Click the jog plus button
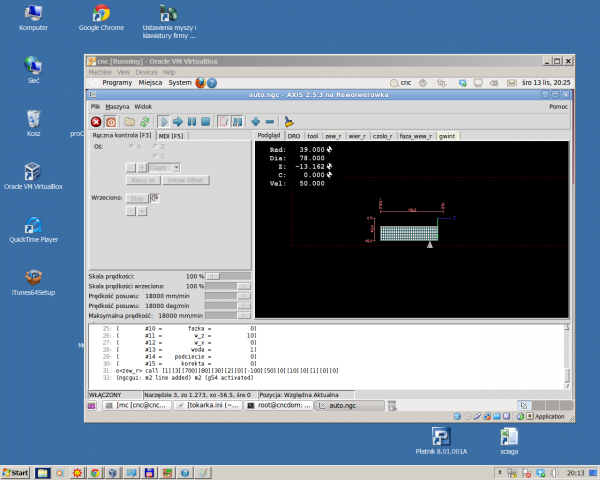Screen dimensions: 600x480 point(142,168)
